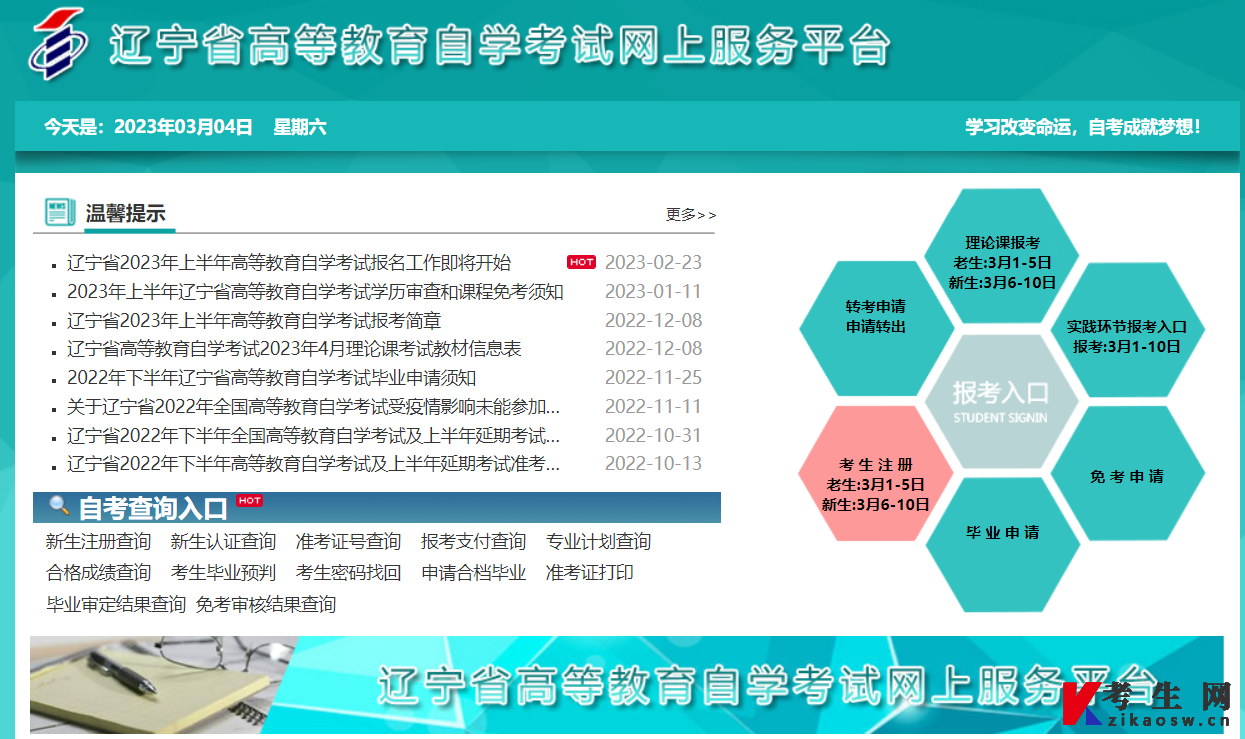Click the date 2023-01-11 in the notice list

pos(653,292)
